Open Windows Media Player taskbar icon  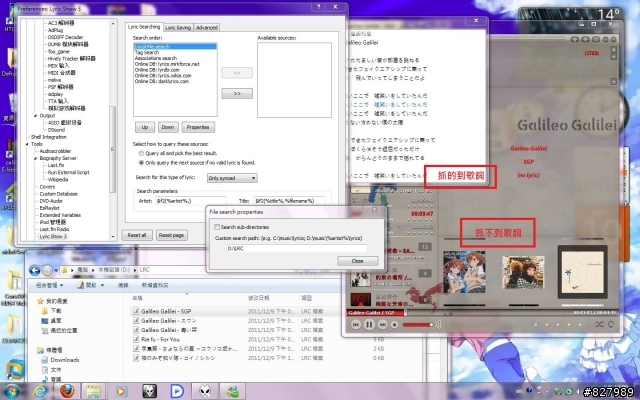(x=121, y=391)
